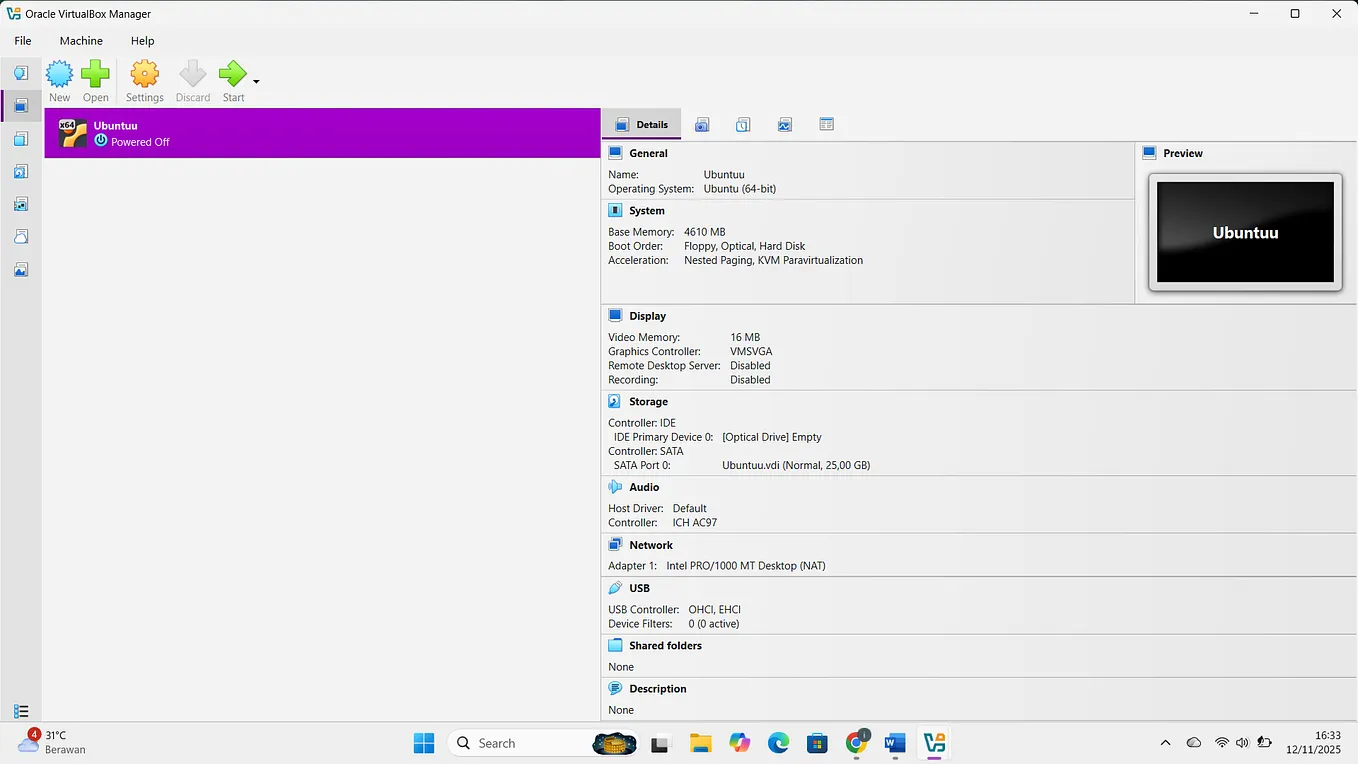The height and width of the screenshot is (764, 1358).
Task: Click the USB section header
Action: tap(639, 588)
